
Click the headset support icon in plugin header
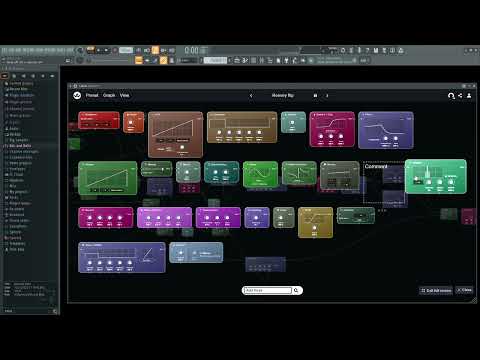click(x=451, y=96)
